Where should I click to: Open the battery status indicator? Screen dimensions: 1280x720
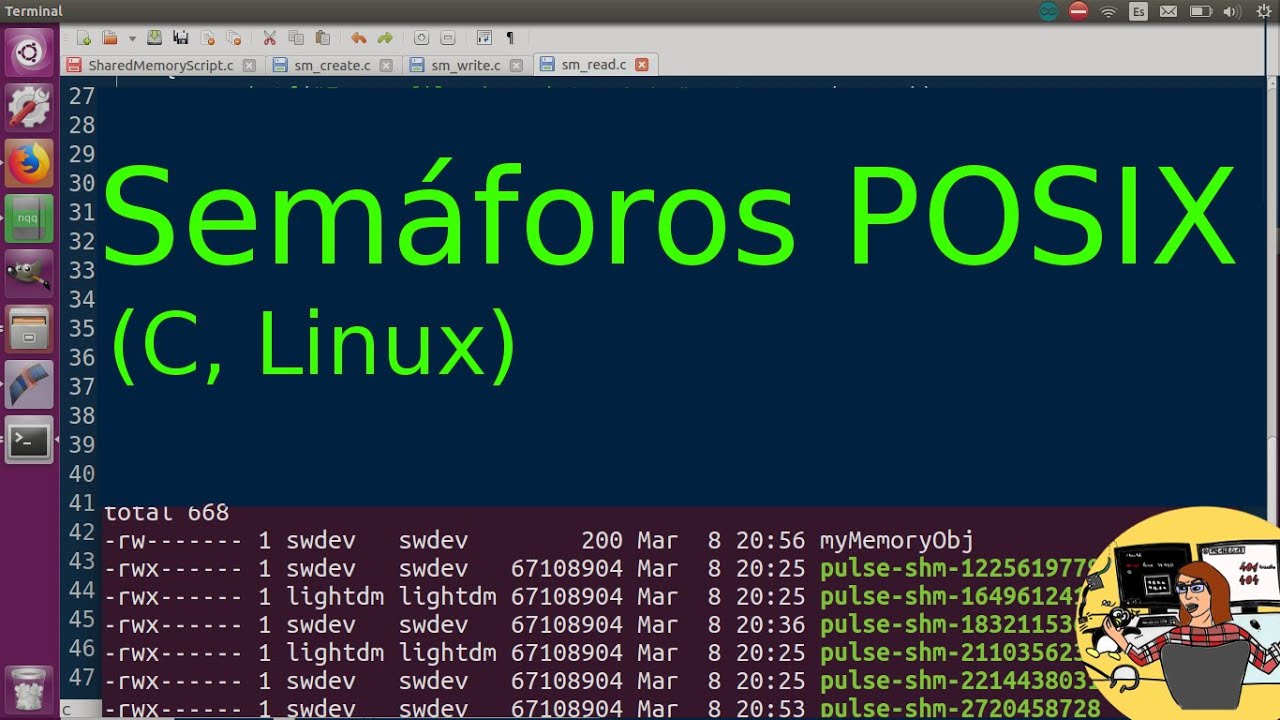[x=1200, y=11]
